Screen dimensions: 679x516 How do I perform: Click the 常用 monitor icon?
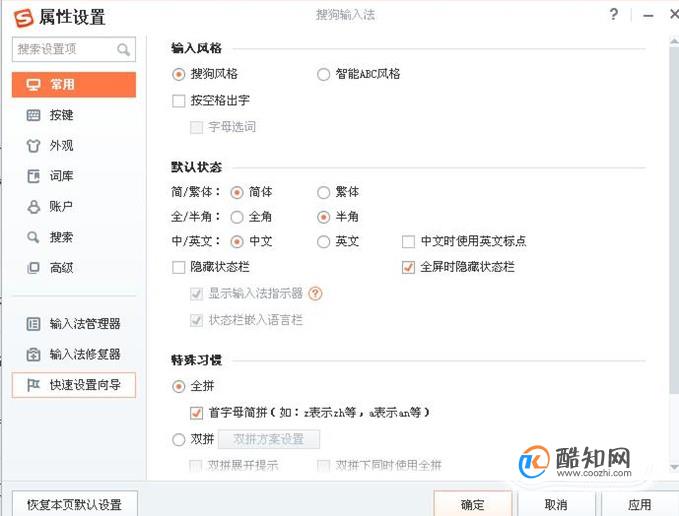point(33,85)
